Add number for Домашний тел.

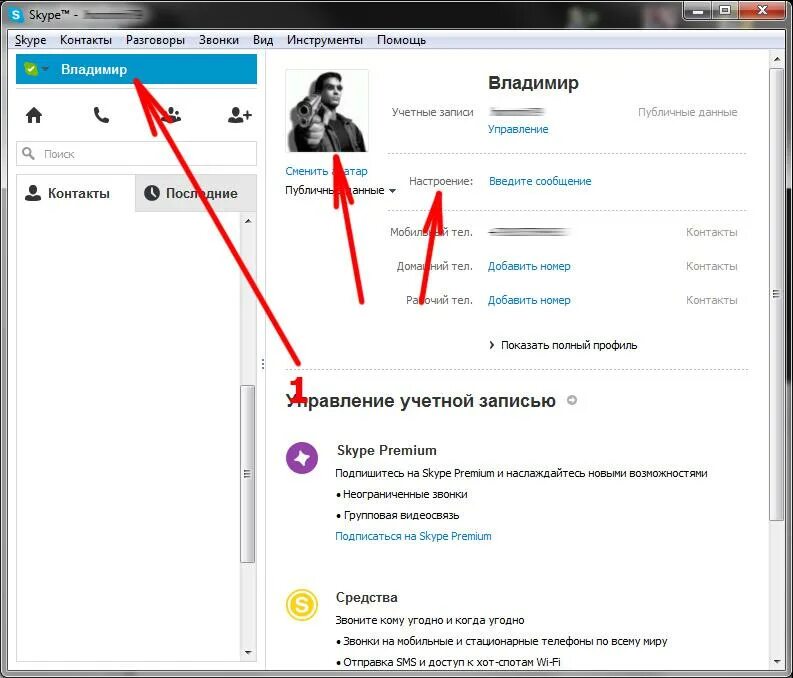pyautogui.click(x=529, y=266)
